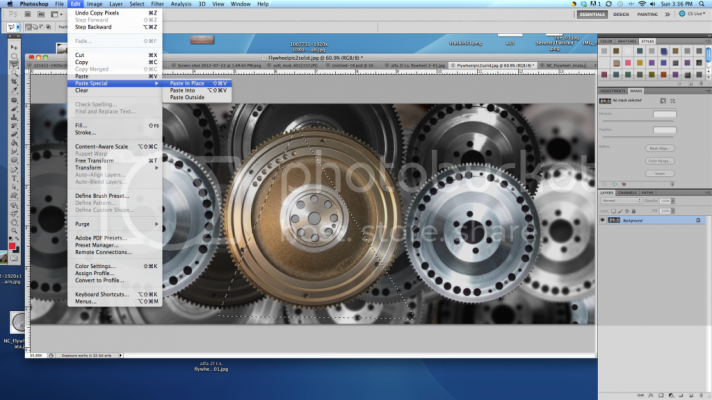Screen dimensions: 712x400
Task: Switch to the Painting workspace
Action: point(648,15)
